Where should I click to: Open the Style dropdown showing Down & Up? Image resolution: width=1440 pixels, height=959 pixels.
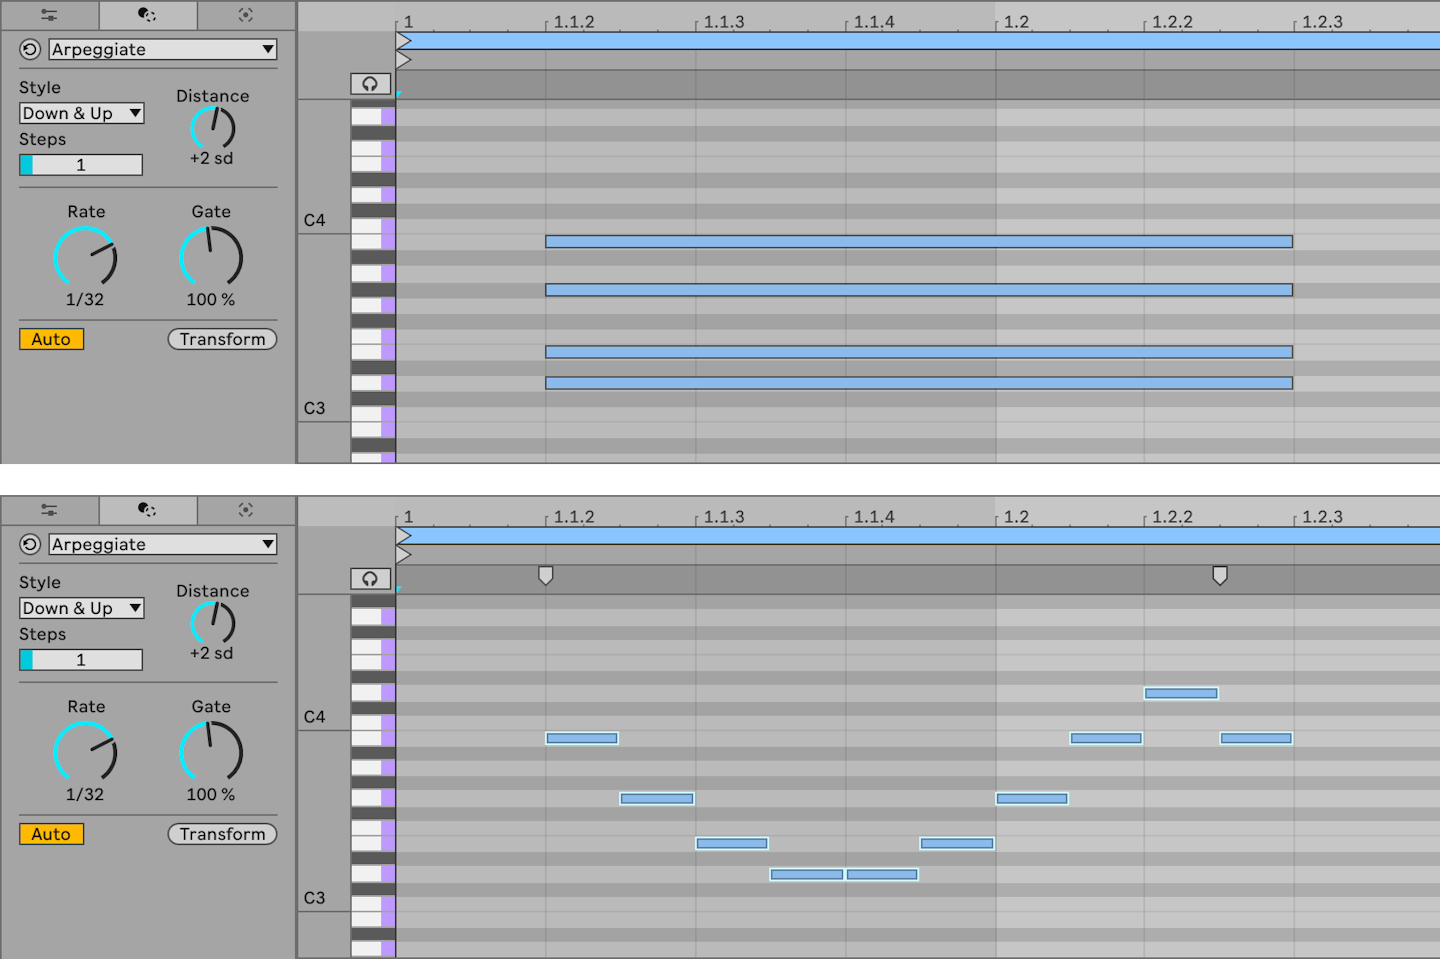(x=80, y=113)
